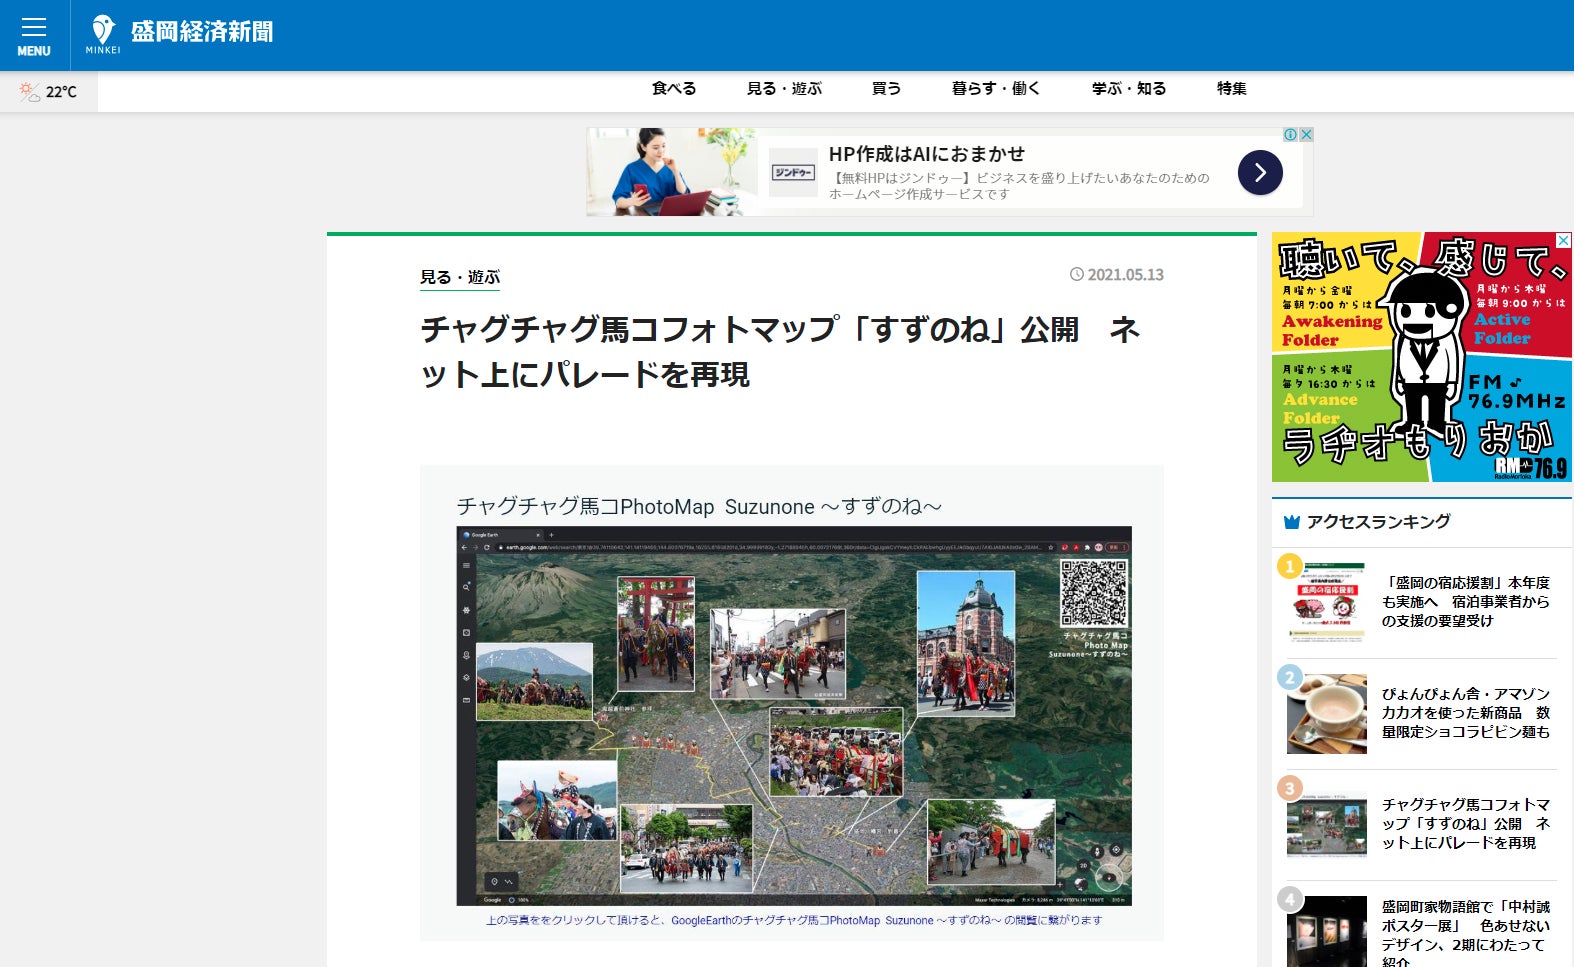The image size is (1574, 967).
Task: Click the ad info (i) icon
Action: click(1290, 135)
